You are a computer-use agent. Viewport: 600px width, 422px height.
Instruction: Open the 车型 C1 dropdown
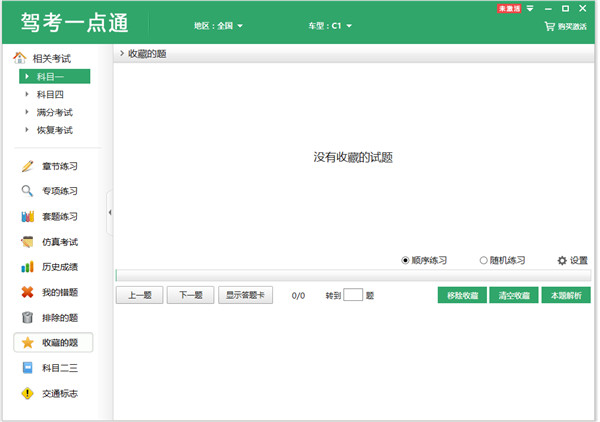tap(328, 25)
